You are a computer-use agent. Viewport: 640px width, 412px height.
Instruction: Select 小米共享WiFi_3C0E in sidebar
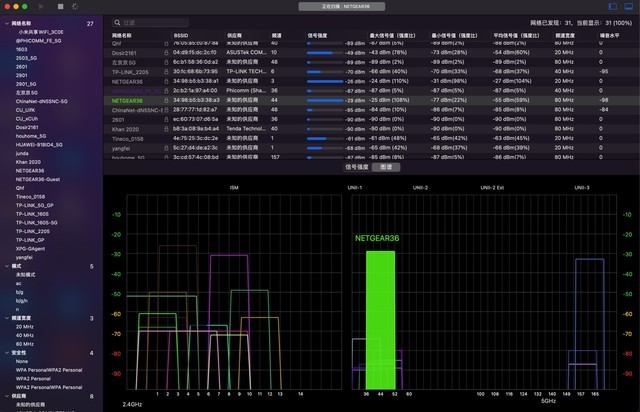click(40, 32)
